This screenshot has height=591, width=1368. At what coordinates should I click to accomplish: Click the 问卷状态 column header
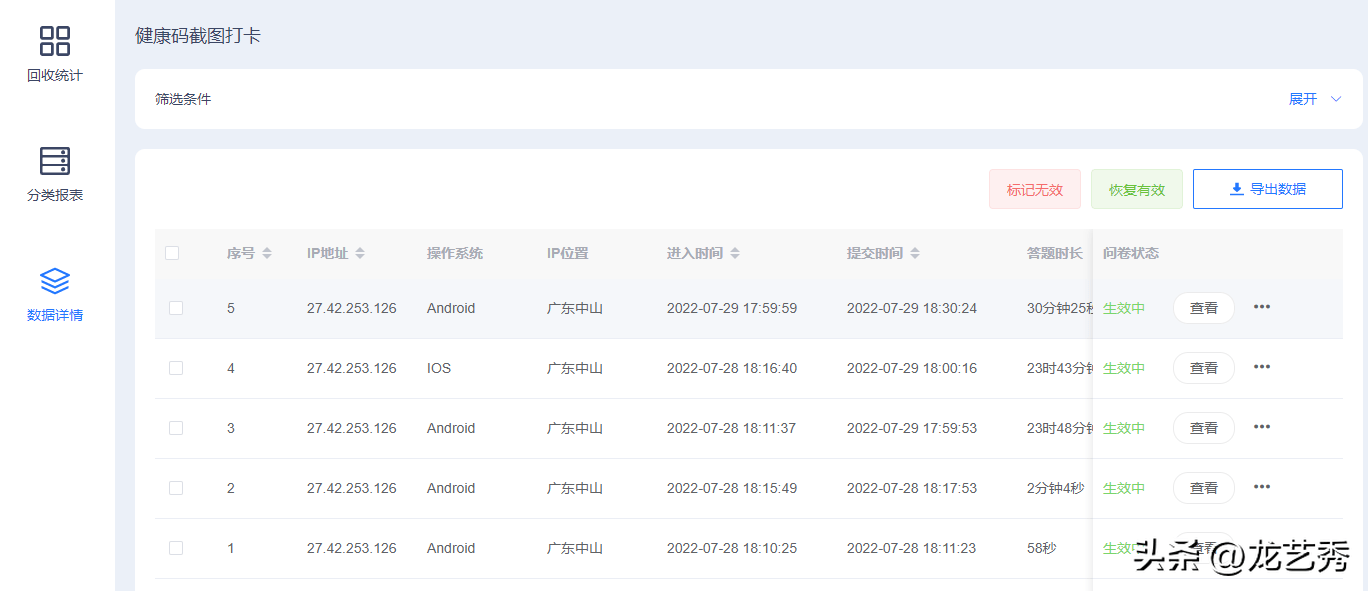point(1131,253)
